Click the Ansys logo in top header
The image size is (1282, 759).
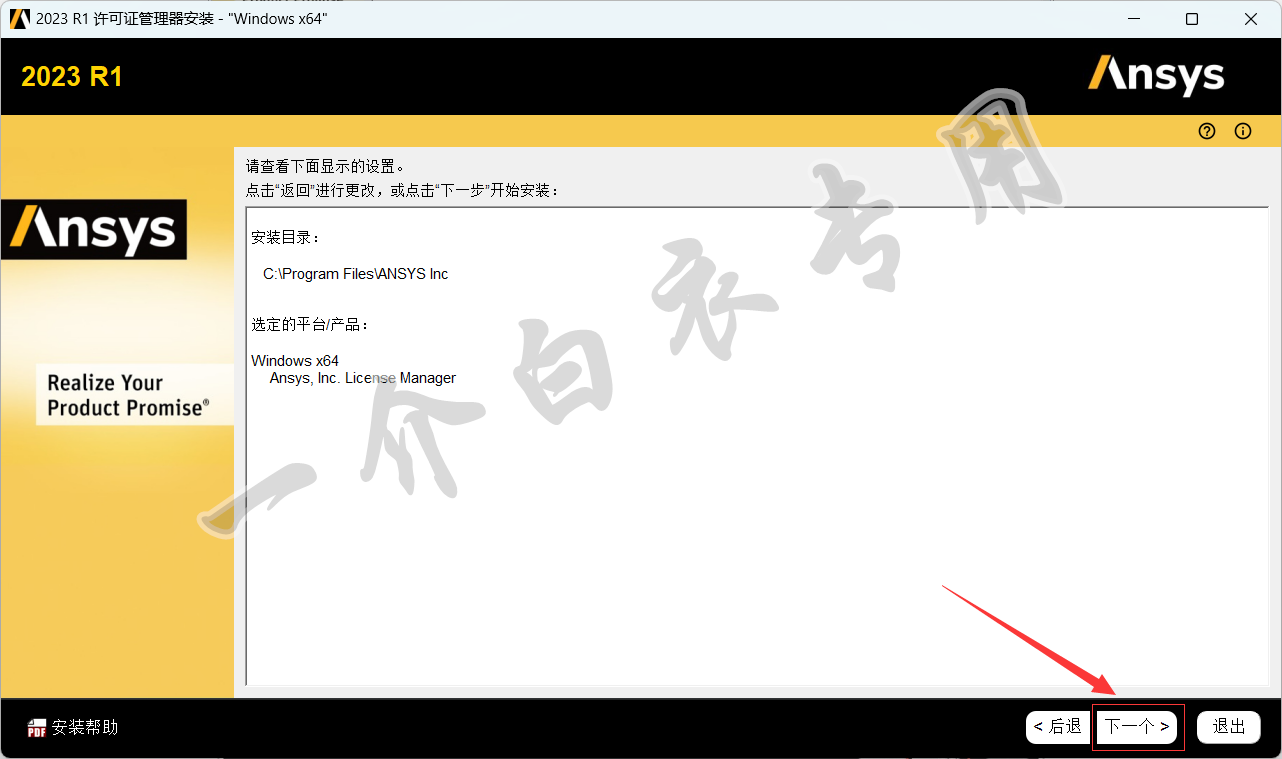coord(1156,75)
